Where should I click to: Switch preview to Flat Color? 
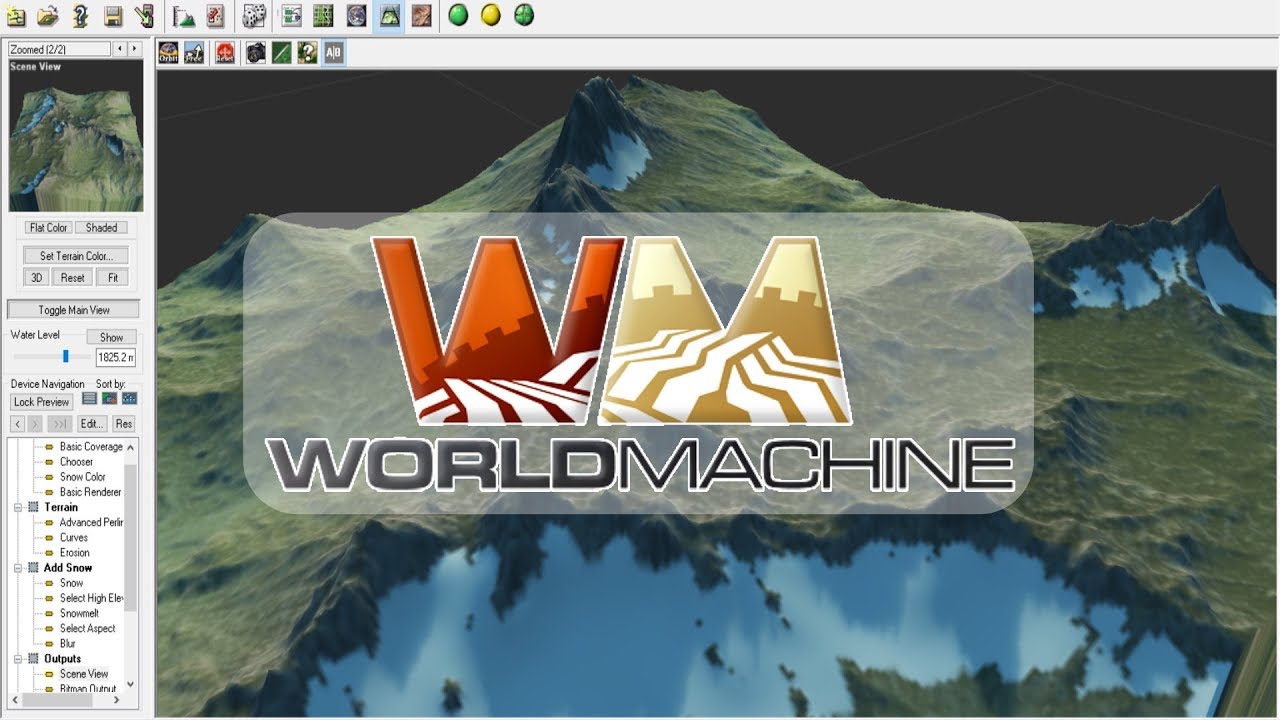click(49, 228)
